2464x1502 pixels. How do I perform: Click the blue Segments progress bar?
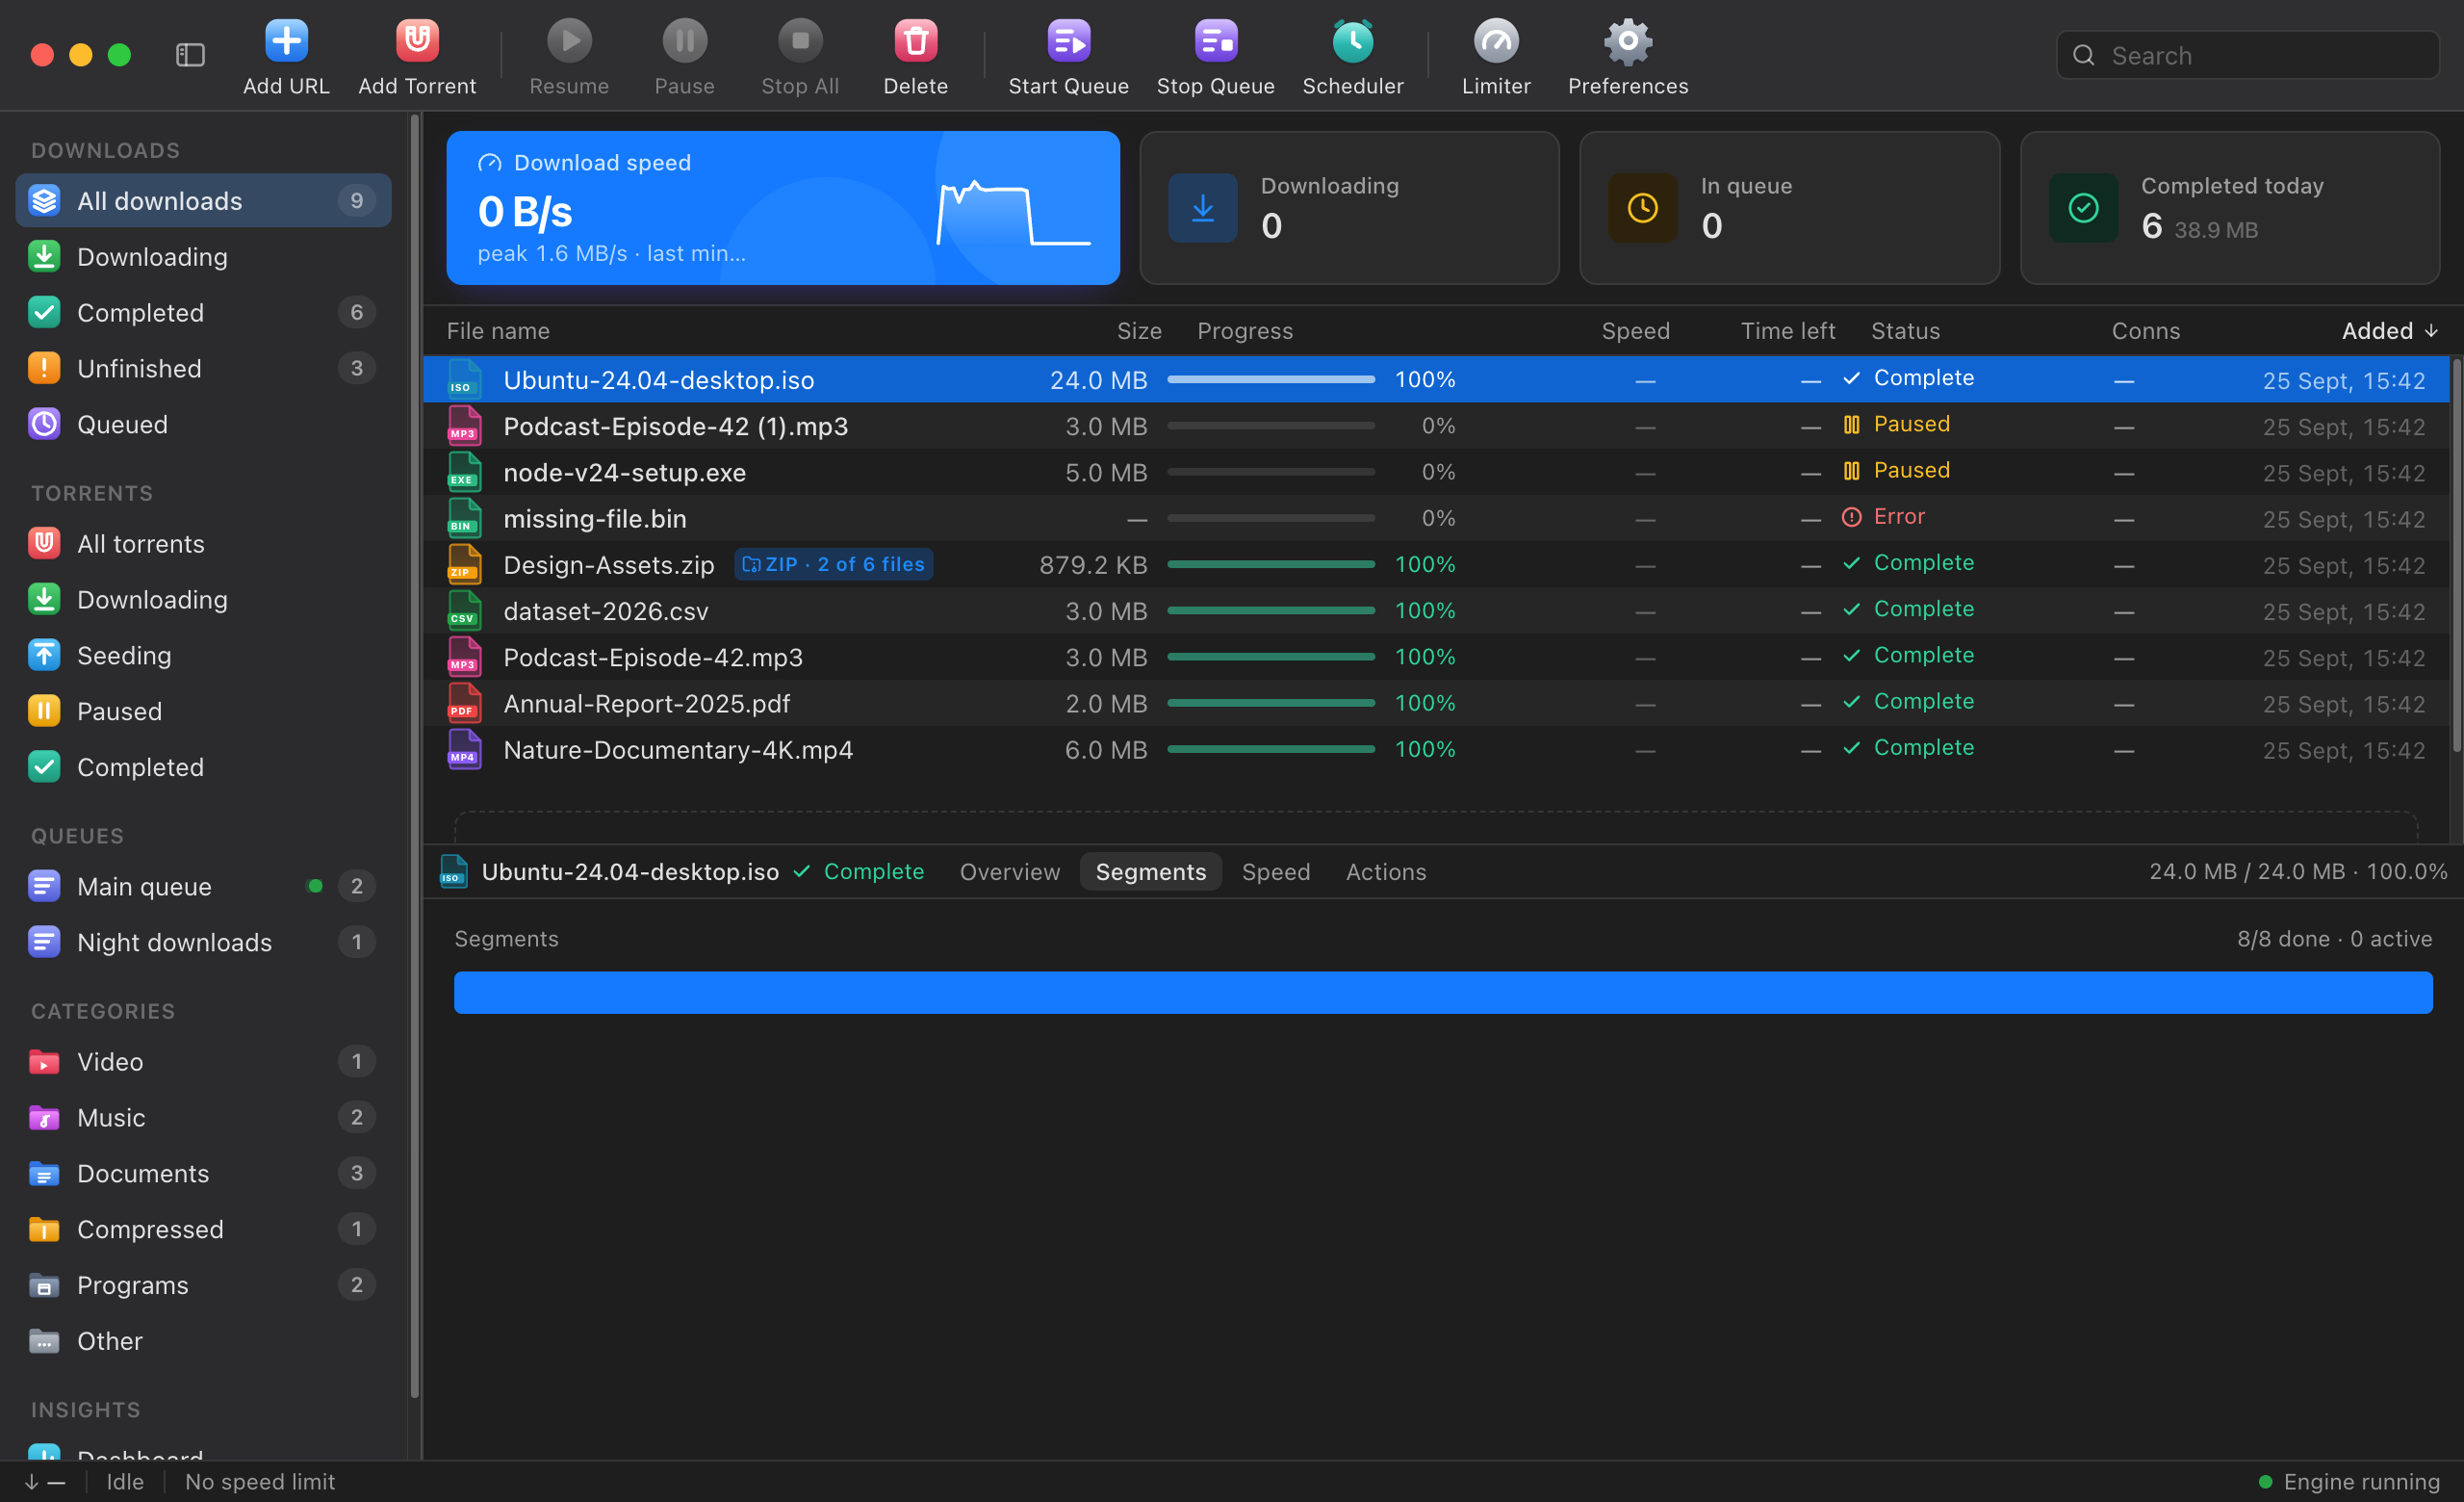point(1443,992)
